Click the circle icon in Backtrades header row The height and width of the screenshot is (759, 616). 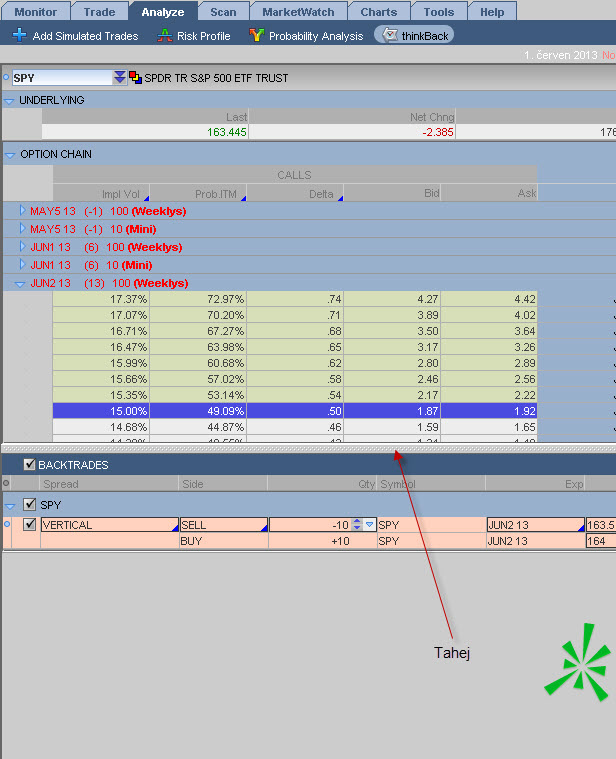[x=6, y=483]
